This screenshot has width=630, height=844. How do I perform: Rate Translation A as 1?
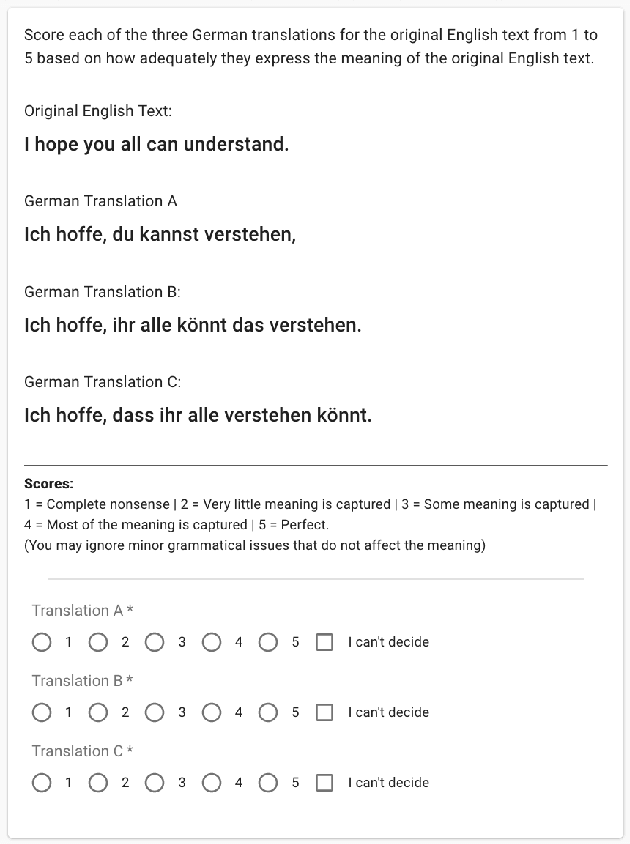tap(42, 642)
